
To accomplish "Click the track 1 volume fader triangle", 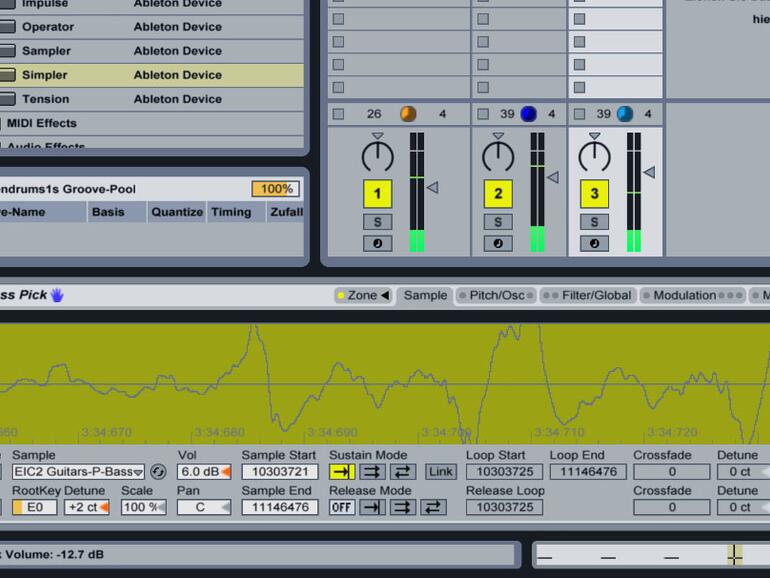I will coord(432,187).
